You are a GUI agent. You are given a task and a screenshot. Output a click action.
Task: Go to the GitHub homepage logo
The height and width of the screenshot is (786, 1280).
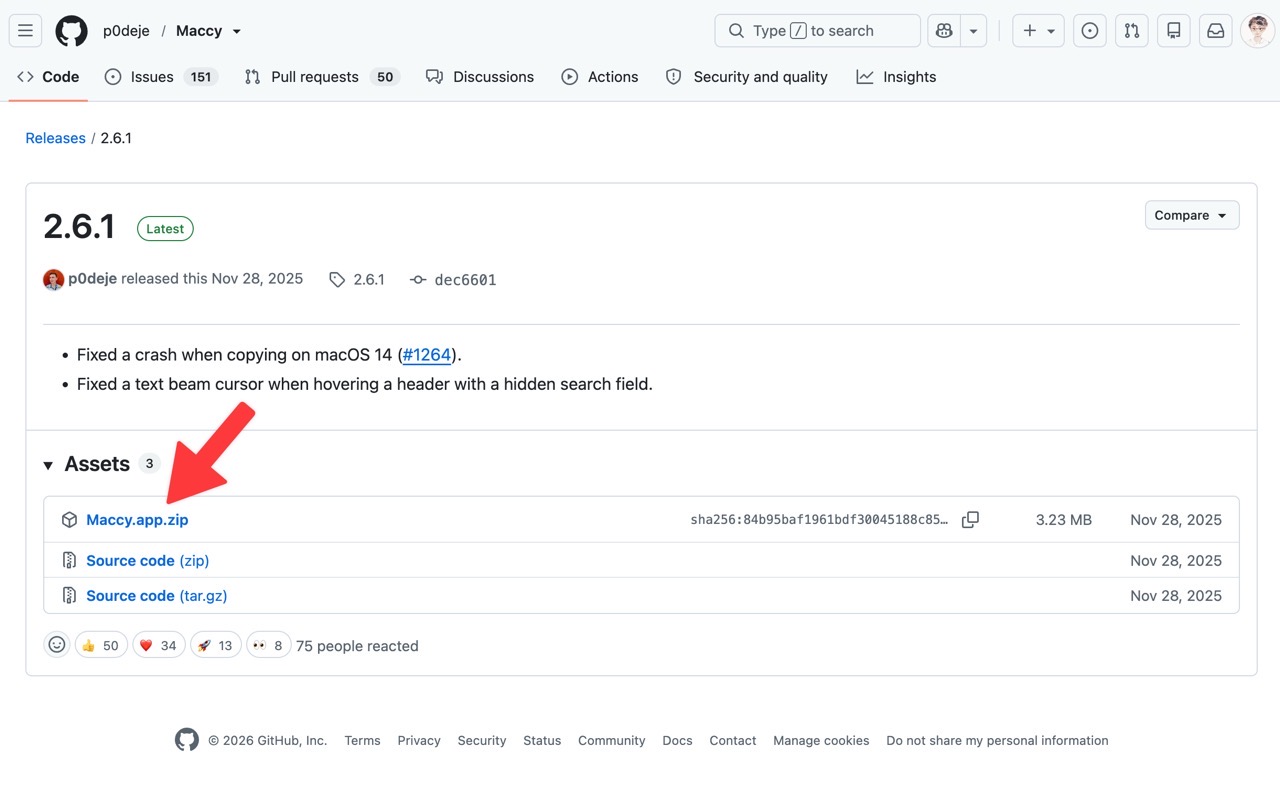point(71,31)
